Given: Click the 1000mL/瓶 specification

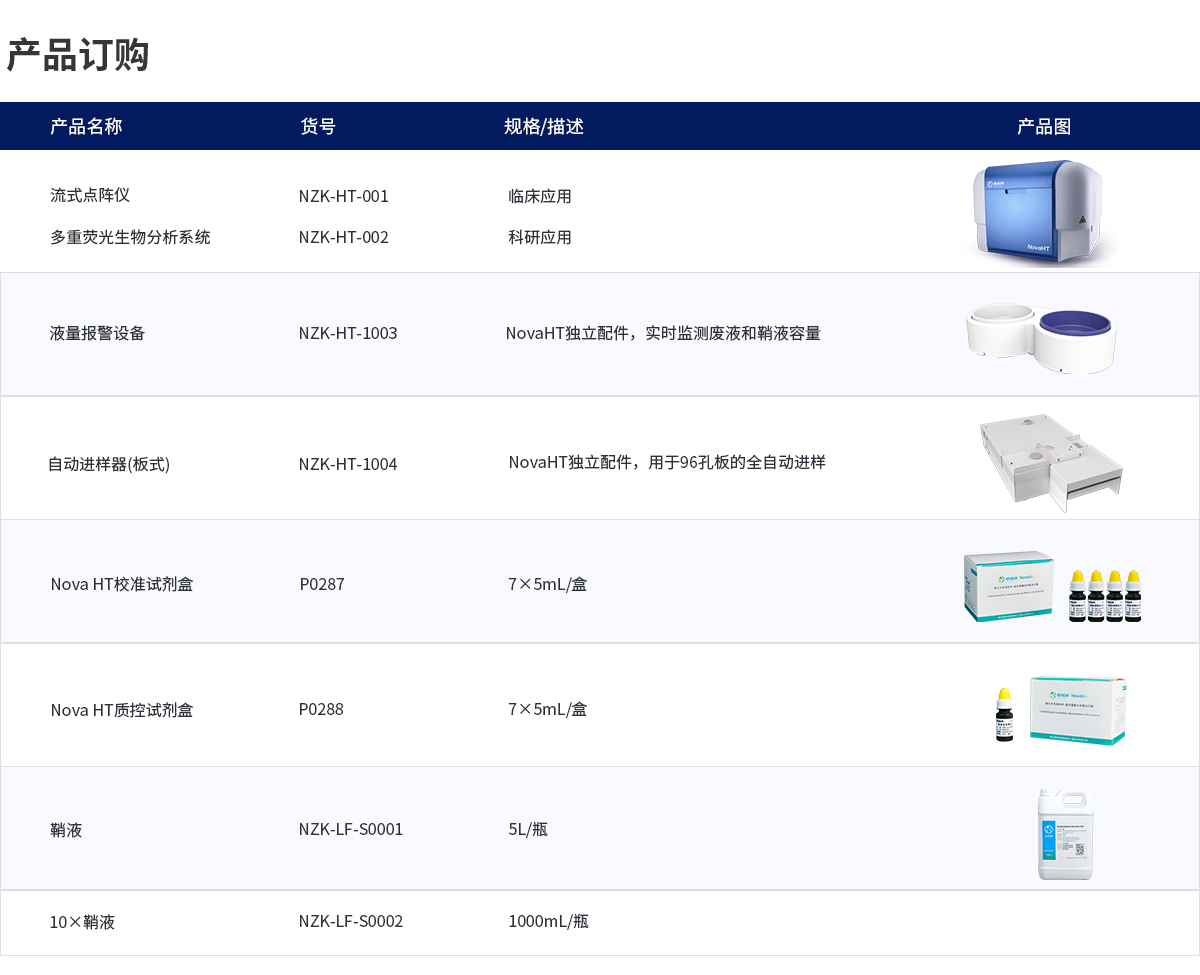Looking at the screenshot, I should pos(549,921).
